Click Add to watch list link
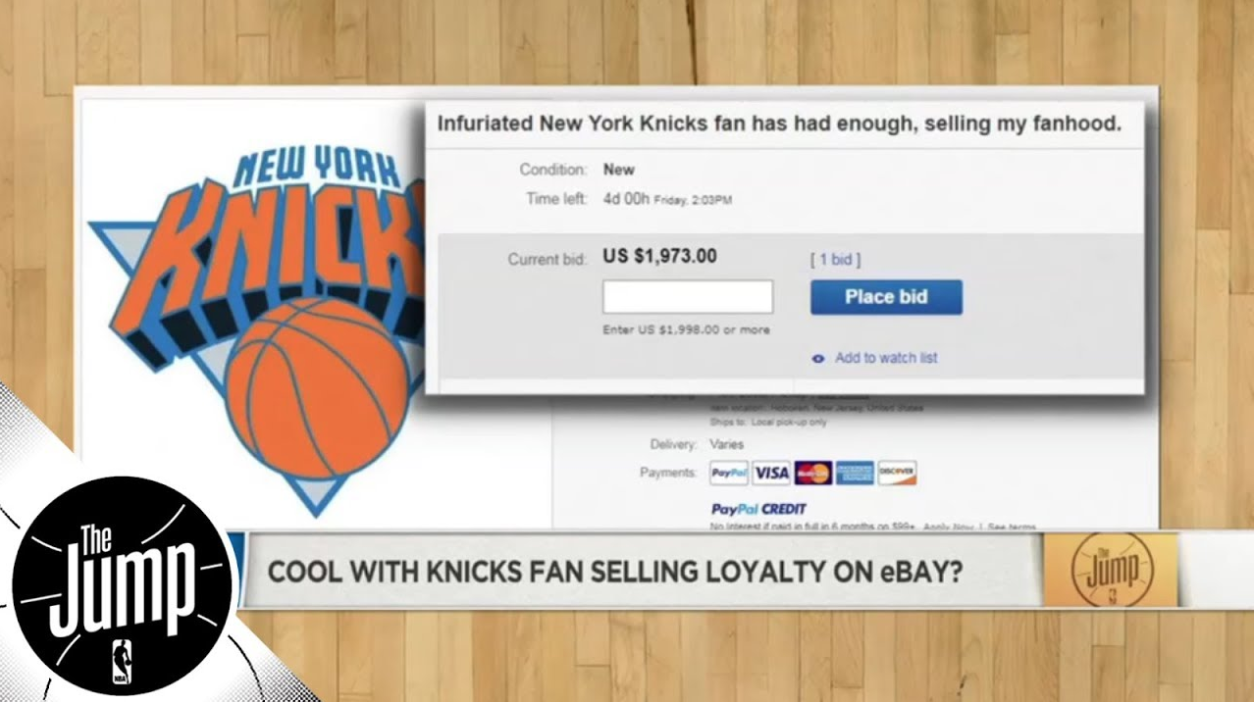Image resolution: width=1254 pixels, height=702 pixels. tap(886, 358)
